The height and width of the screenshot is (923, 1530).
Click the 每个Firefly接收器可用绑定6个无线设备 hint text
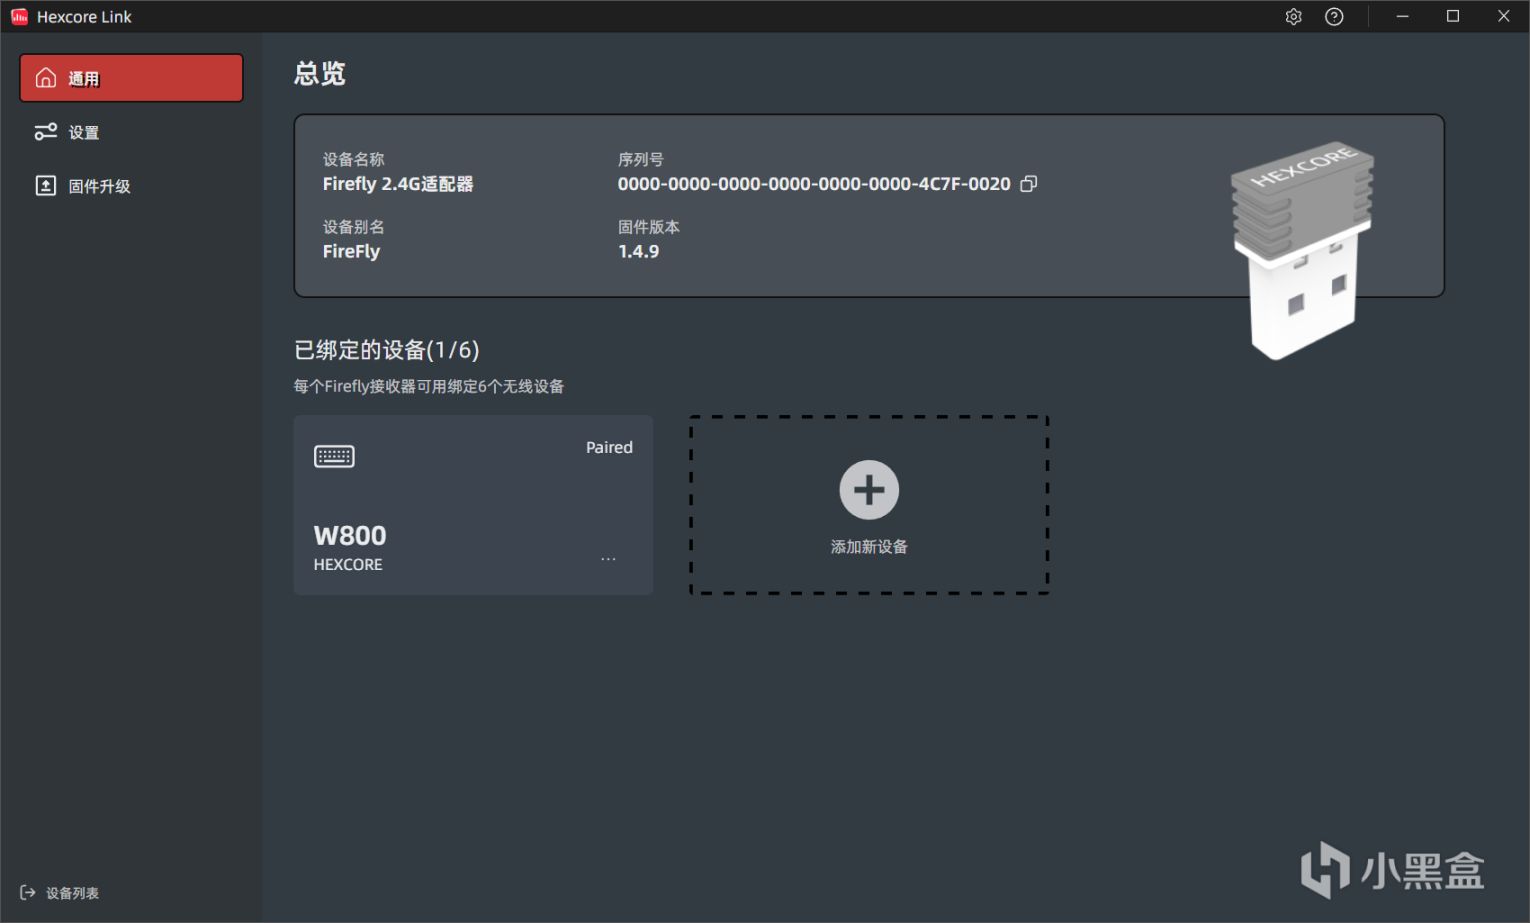[x=429, y=387]
